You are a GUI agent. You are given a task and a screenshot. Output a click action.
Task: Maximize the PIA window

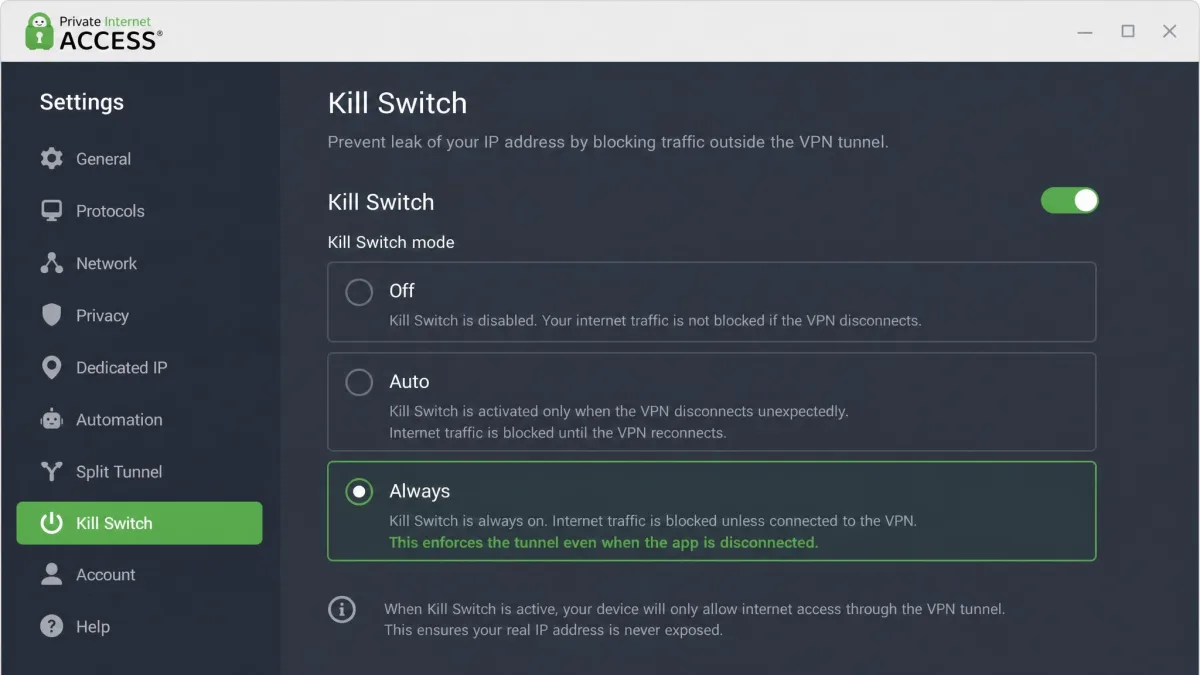click(x=1128, y=32)
